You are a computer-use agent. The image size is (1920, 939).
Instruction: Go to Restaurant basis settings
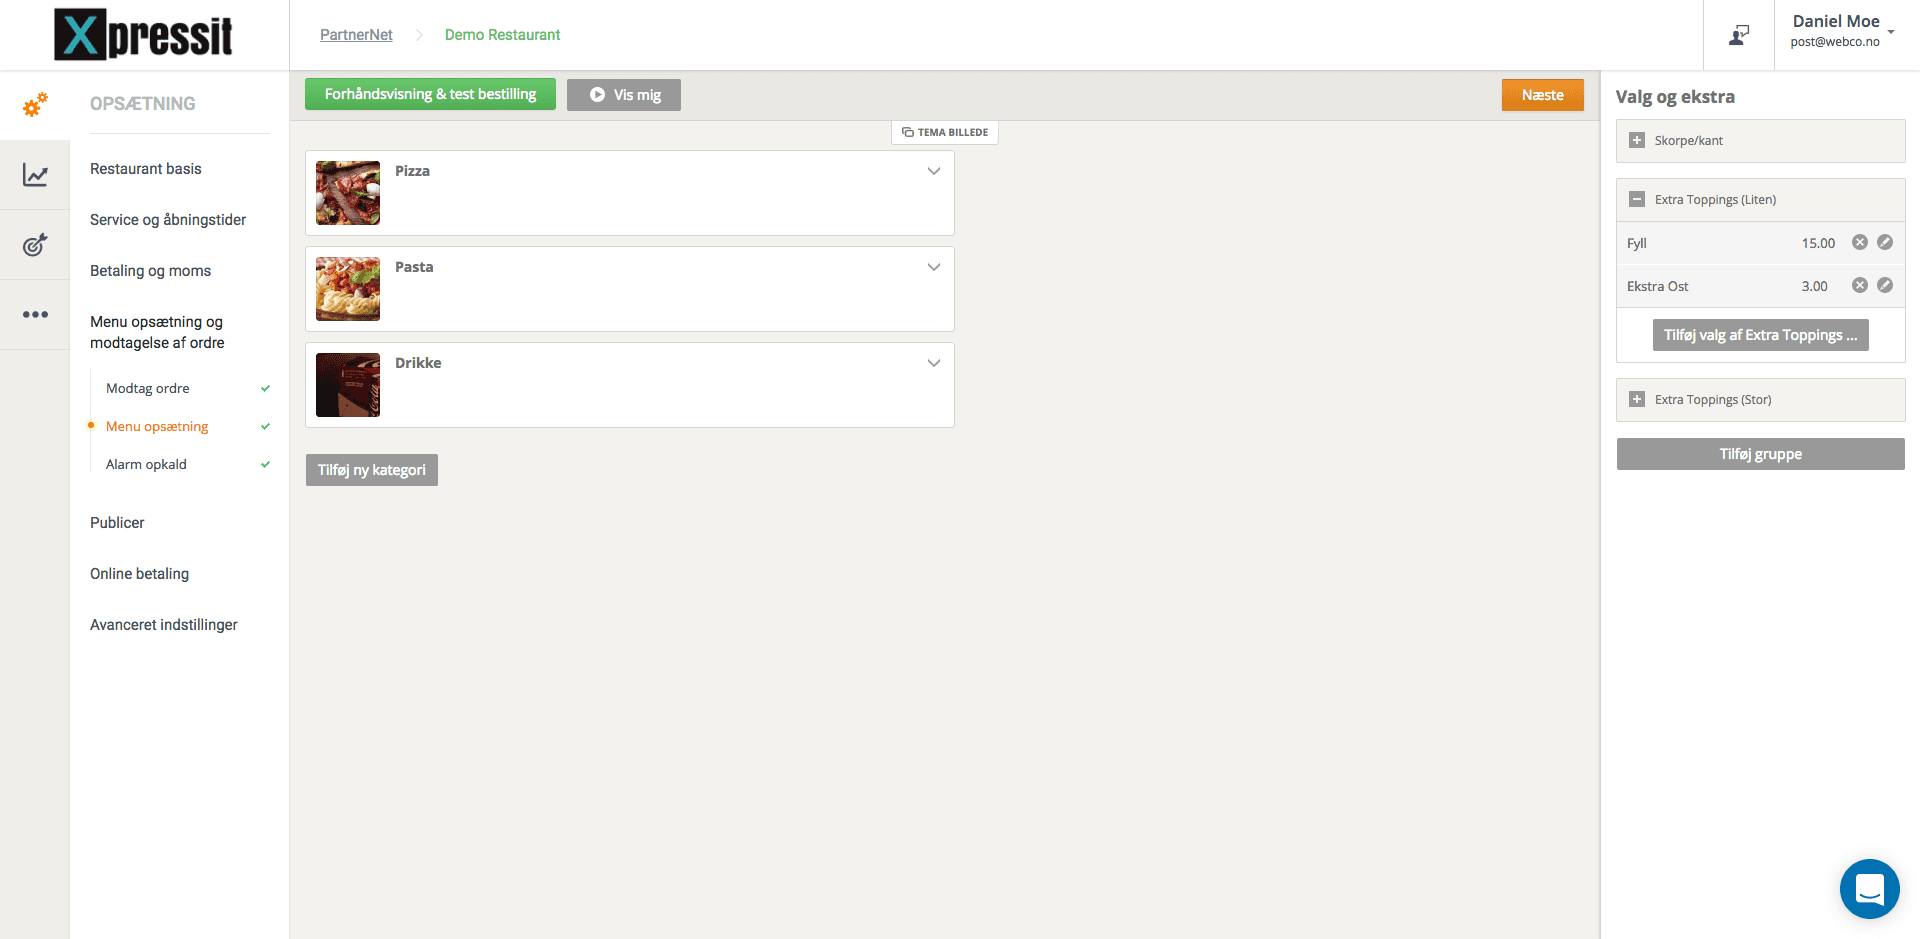point(146,169)
